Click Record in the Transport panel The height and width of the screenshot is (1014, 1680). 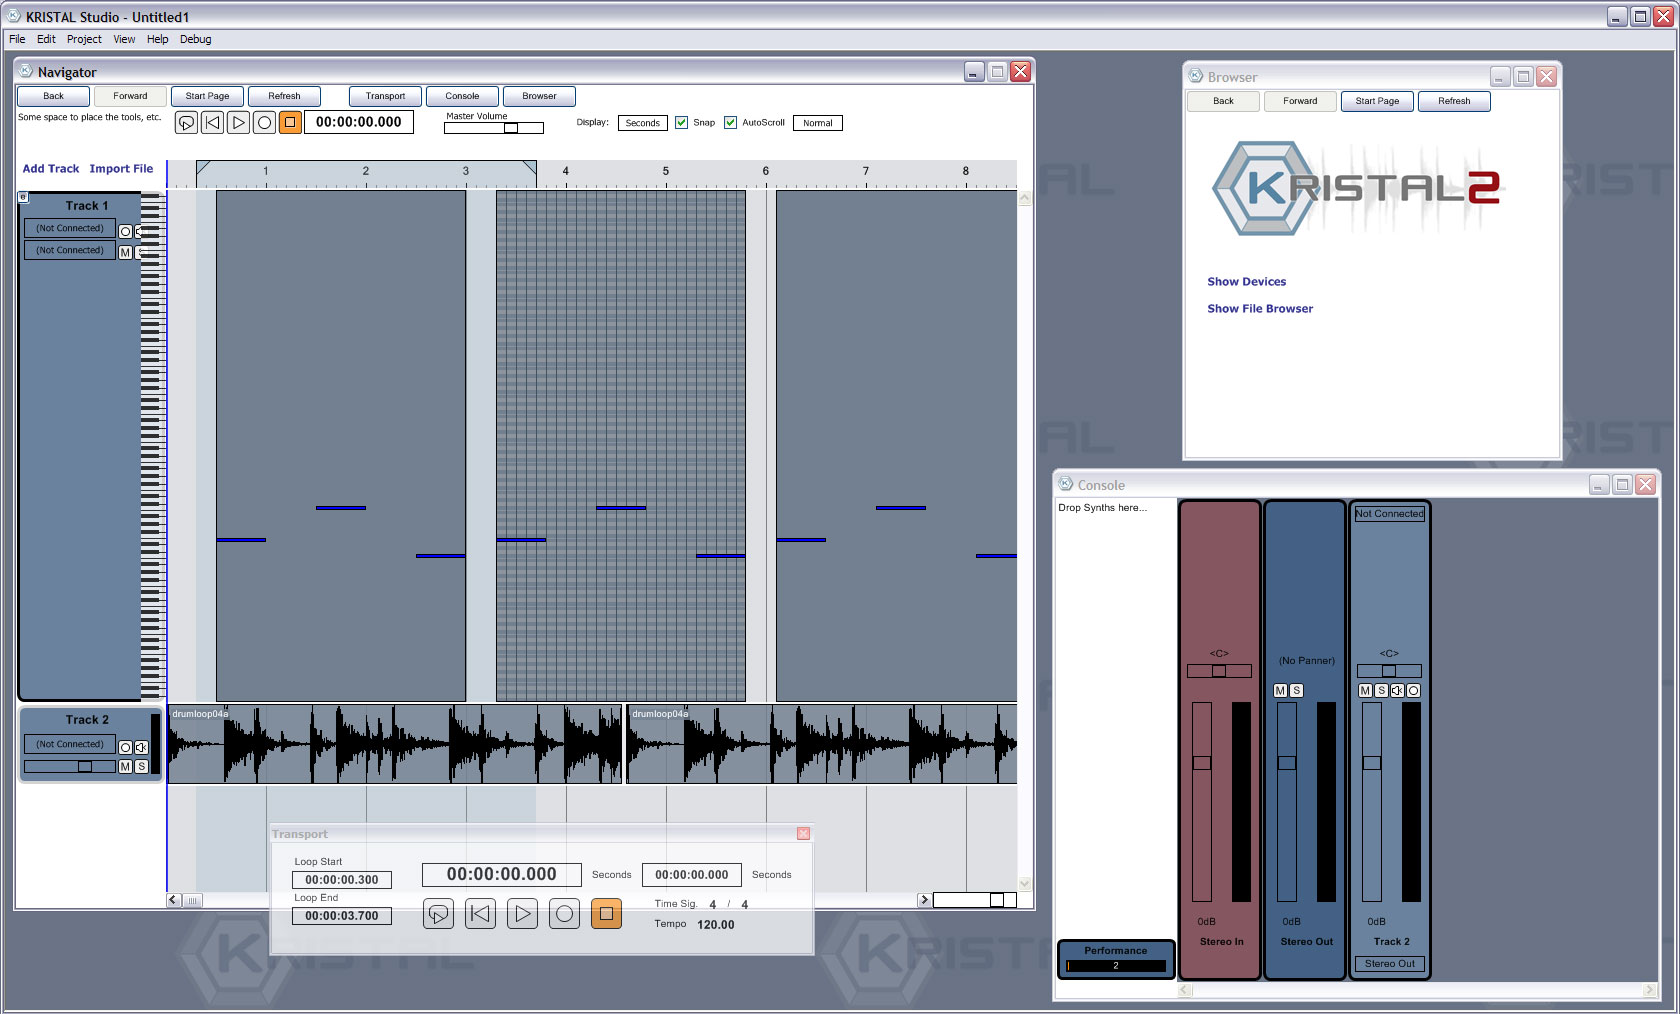point(564,914)
